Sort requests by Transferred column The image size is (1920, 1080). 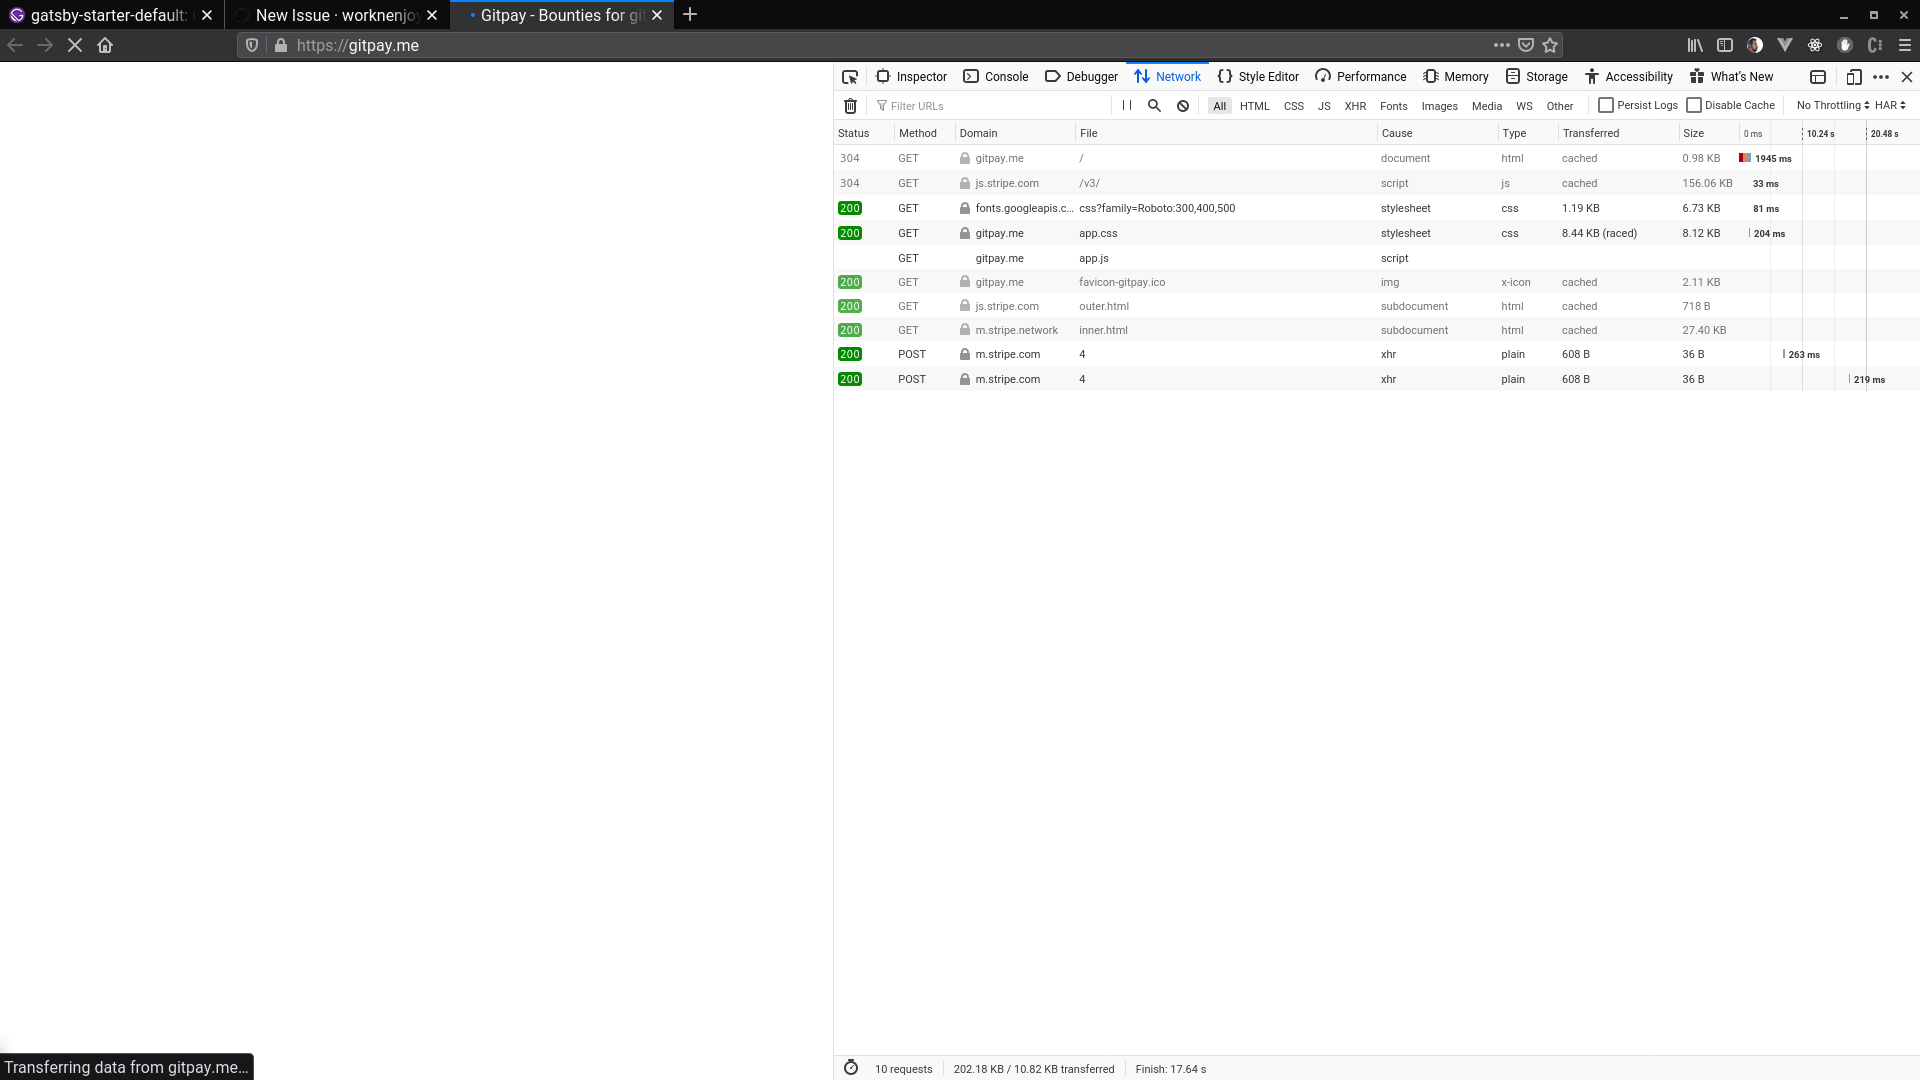point(1618,133)
